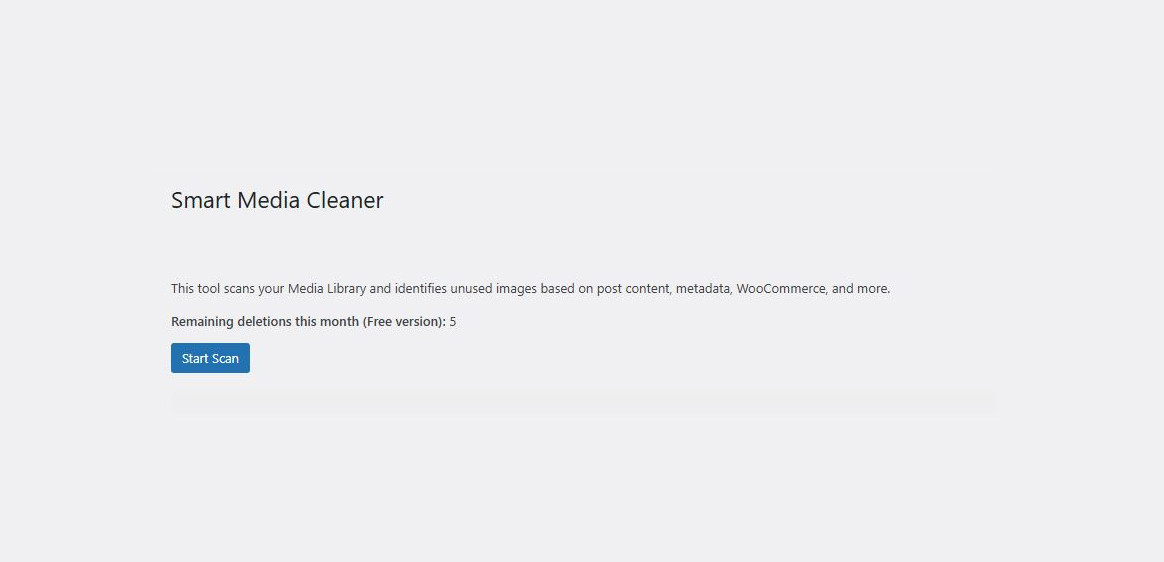Click 'unused images' in the description

(493, 289)
